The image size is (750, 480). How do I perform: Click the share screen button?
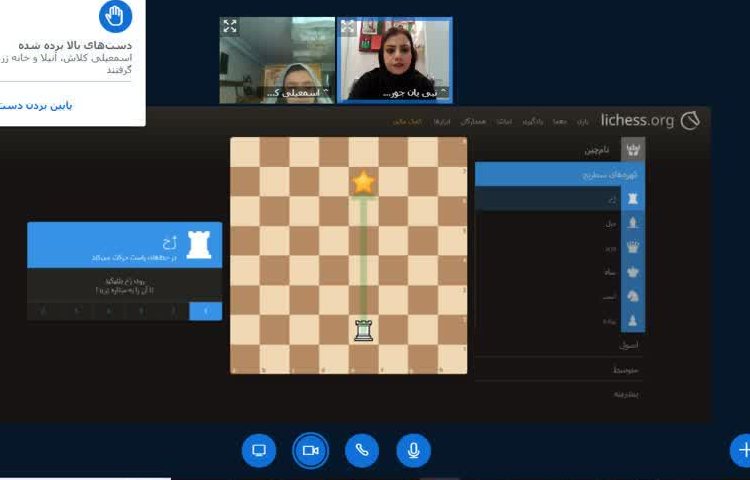pyautogui.click(x=259, y=450)
